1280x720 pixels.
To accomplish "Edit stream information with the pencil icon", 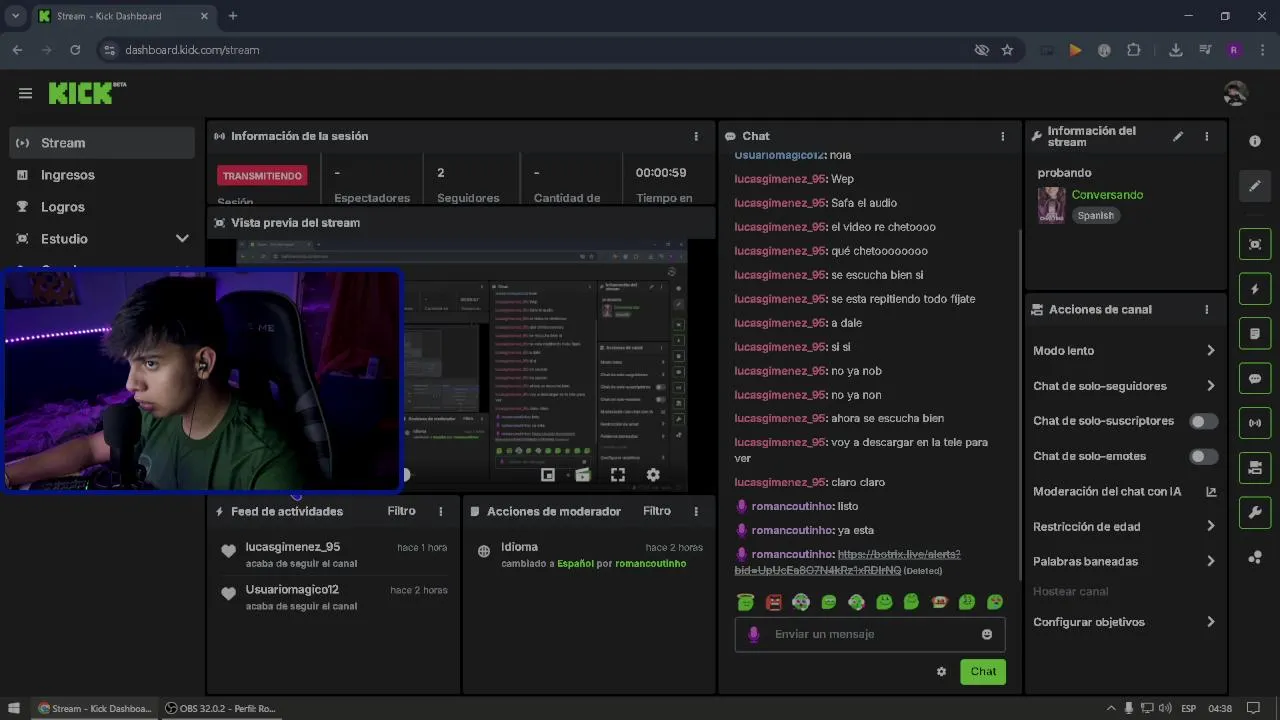I will [x=1178, y=137].
